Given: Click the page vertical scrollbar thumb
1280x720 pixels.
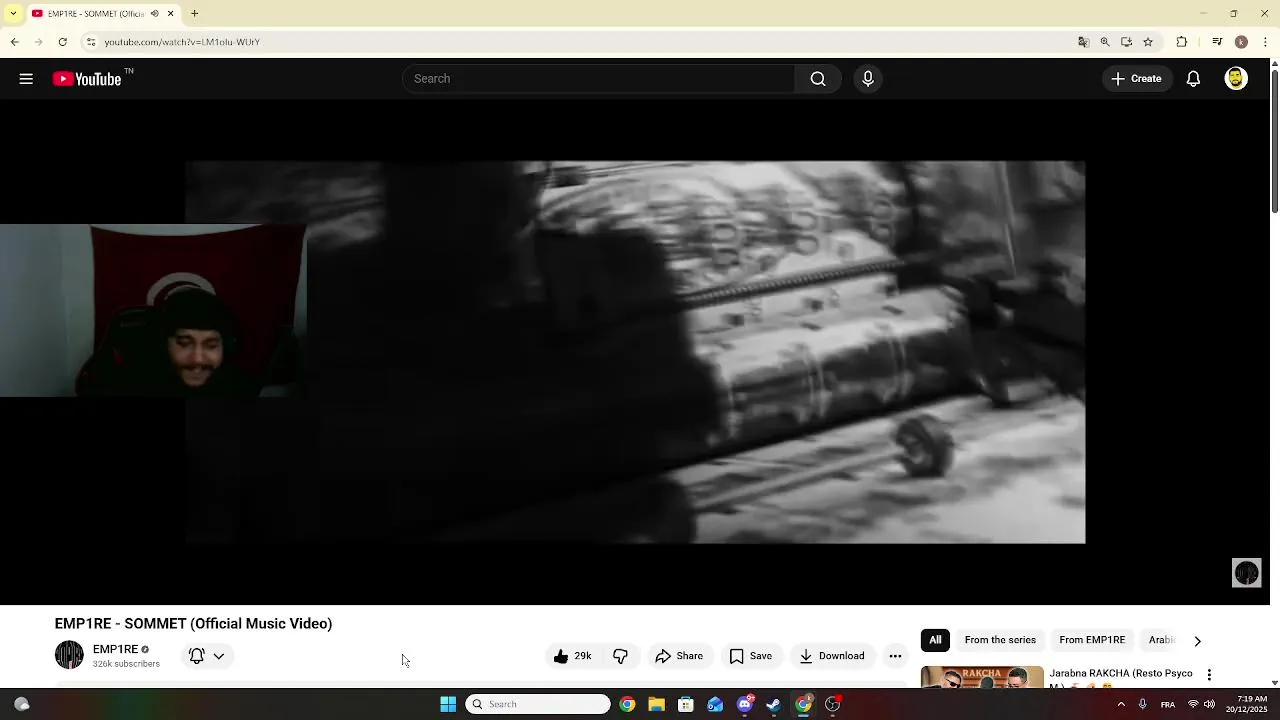Looking at the screenshot, I should [x=1274, y=140].
